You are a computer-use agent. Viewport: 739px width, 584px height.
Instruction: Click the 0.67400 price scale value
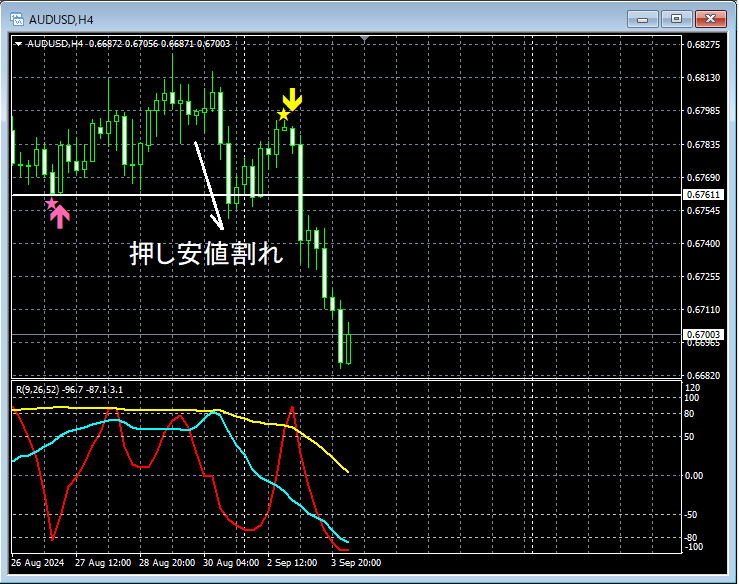703,244
